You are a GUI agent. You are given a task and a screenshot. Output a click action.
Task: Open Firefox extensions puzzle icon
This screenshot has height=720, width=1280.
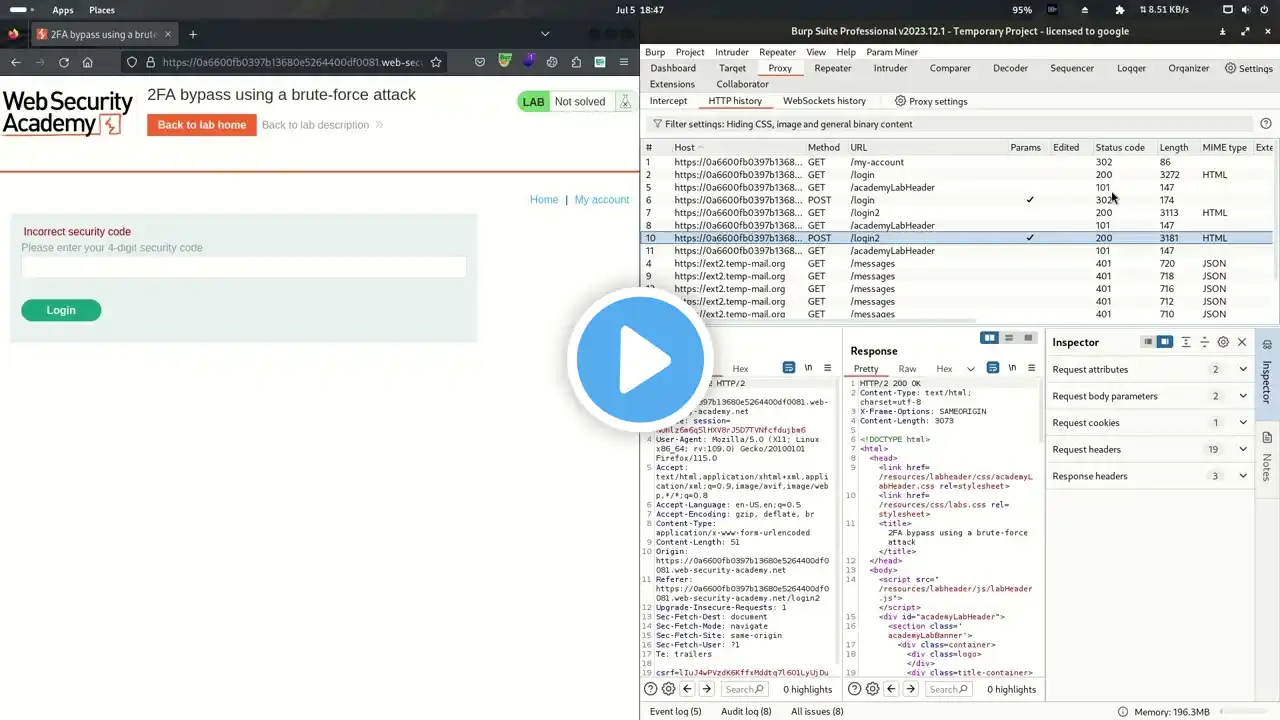click(576, 62)
